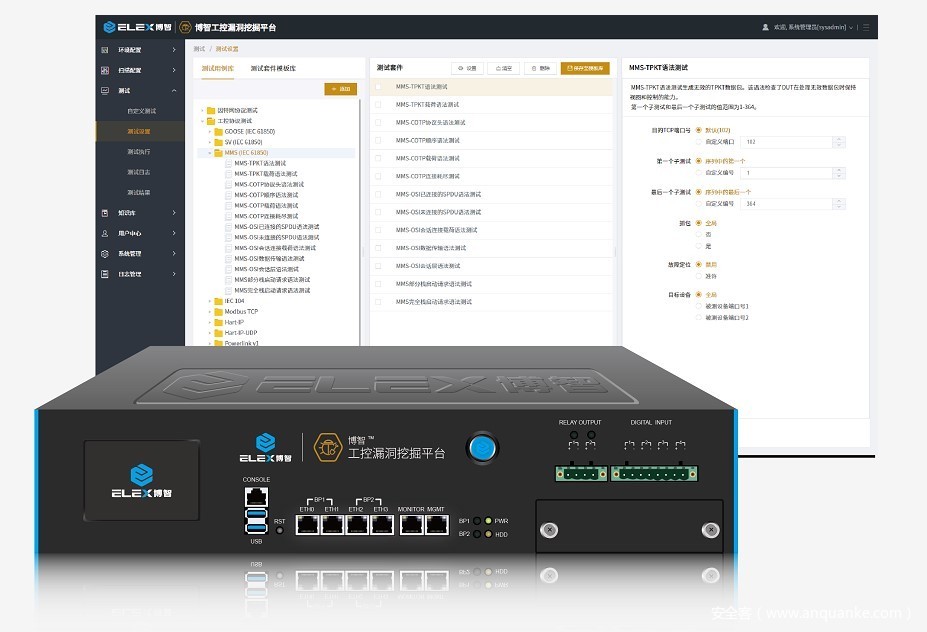
Task: Click the 日志管理 sidebar icon
Action: tap(107, 273)
